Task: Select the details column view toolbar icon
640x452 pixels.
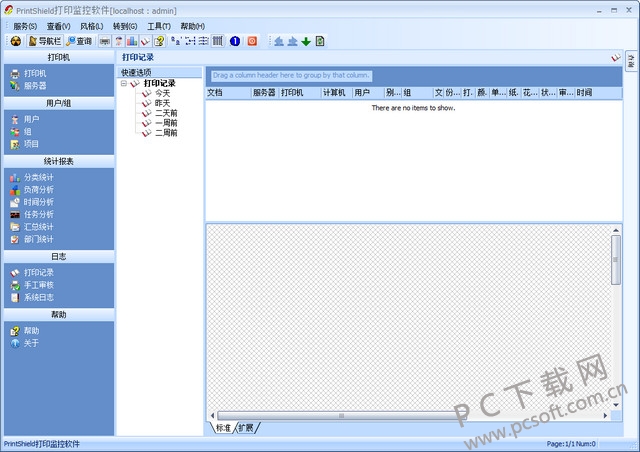Action: (x=218, y=41)
